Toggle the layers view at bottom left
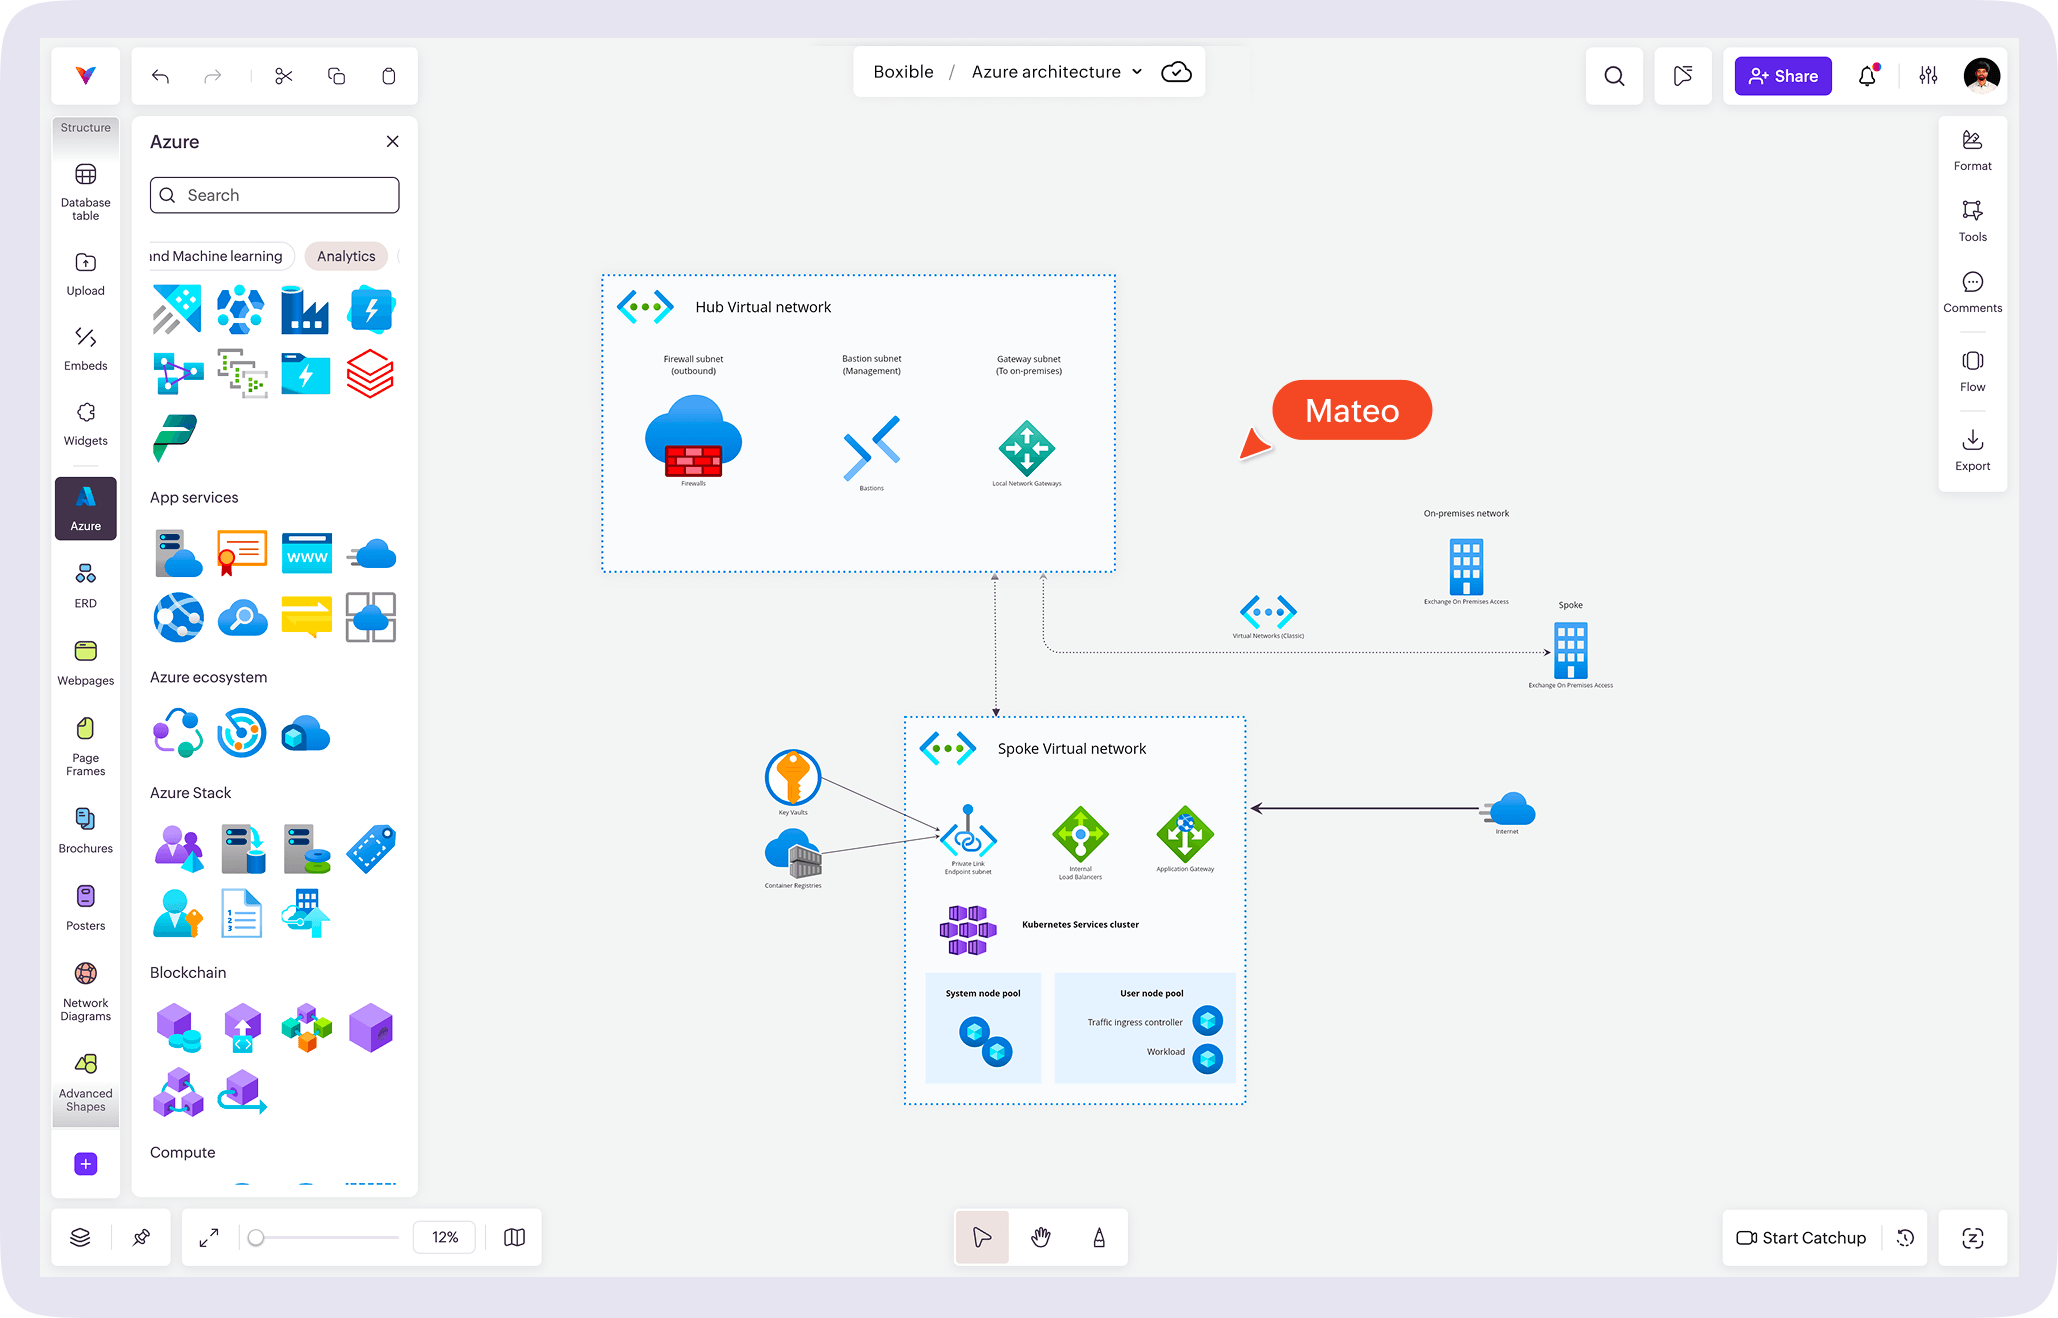This screenshot has height=1318, width=2058. pyautogui.click(x=80, y=1237)
